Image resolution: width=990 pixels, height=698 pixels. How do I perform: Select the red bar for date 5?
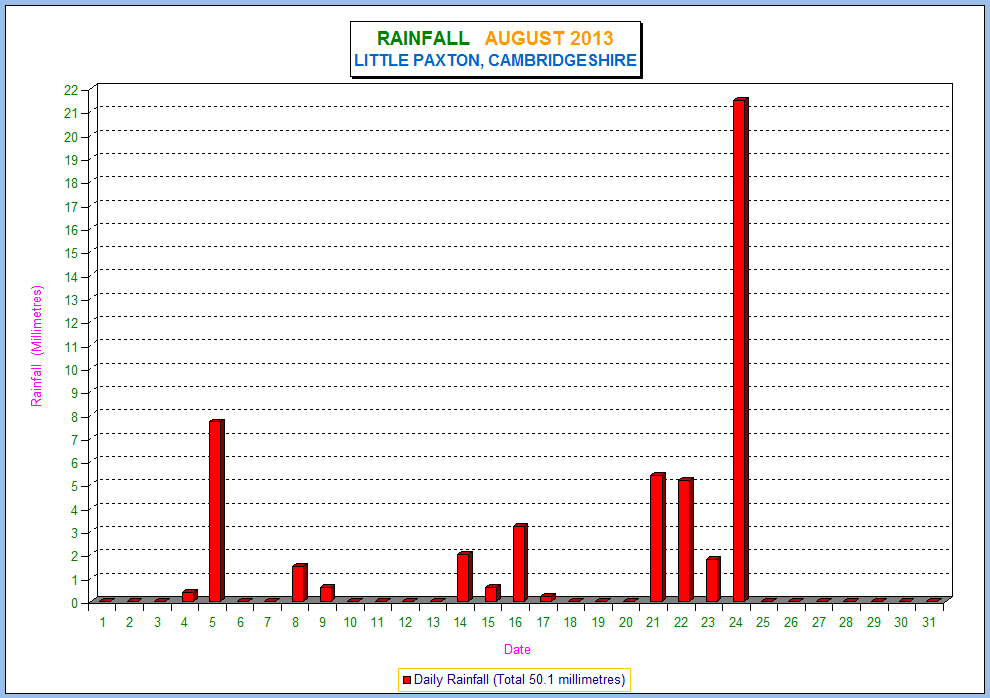[x=217, y=511]
